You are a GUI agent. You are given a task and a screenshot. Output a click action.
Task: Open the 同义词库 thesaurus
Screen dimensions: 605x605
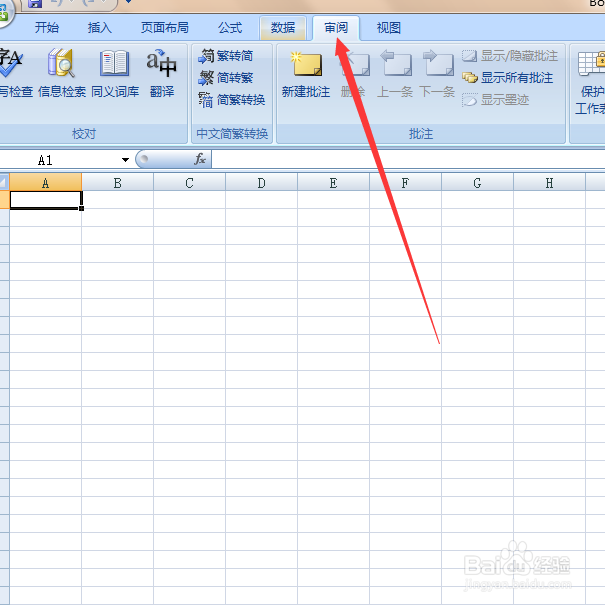(x=115, y=73)
